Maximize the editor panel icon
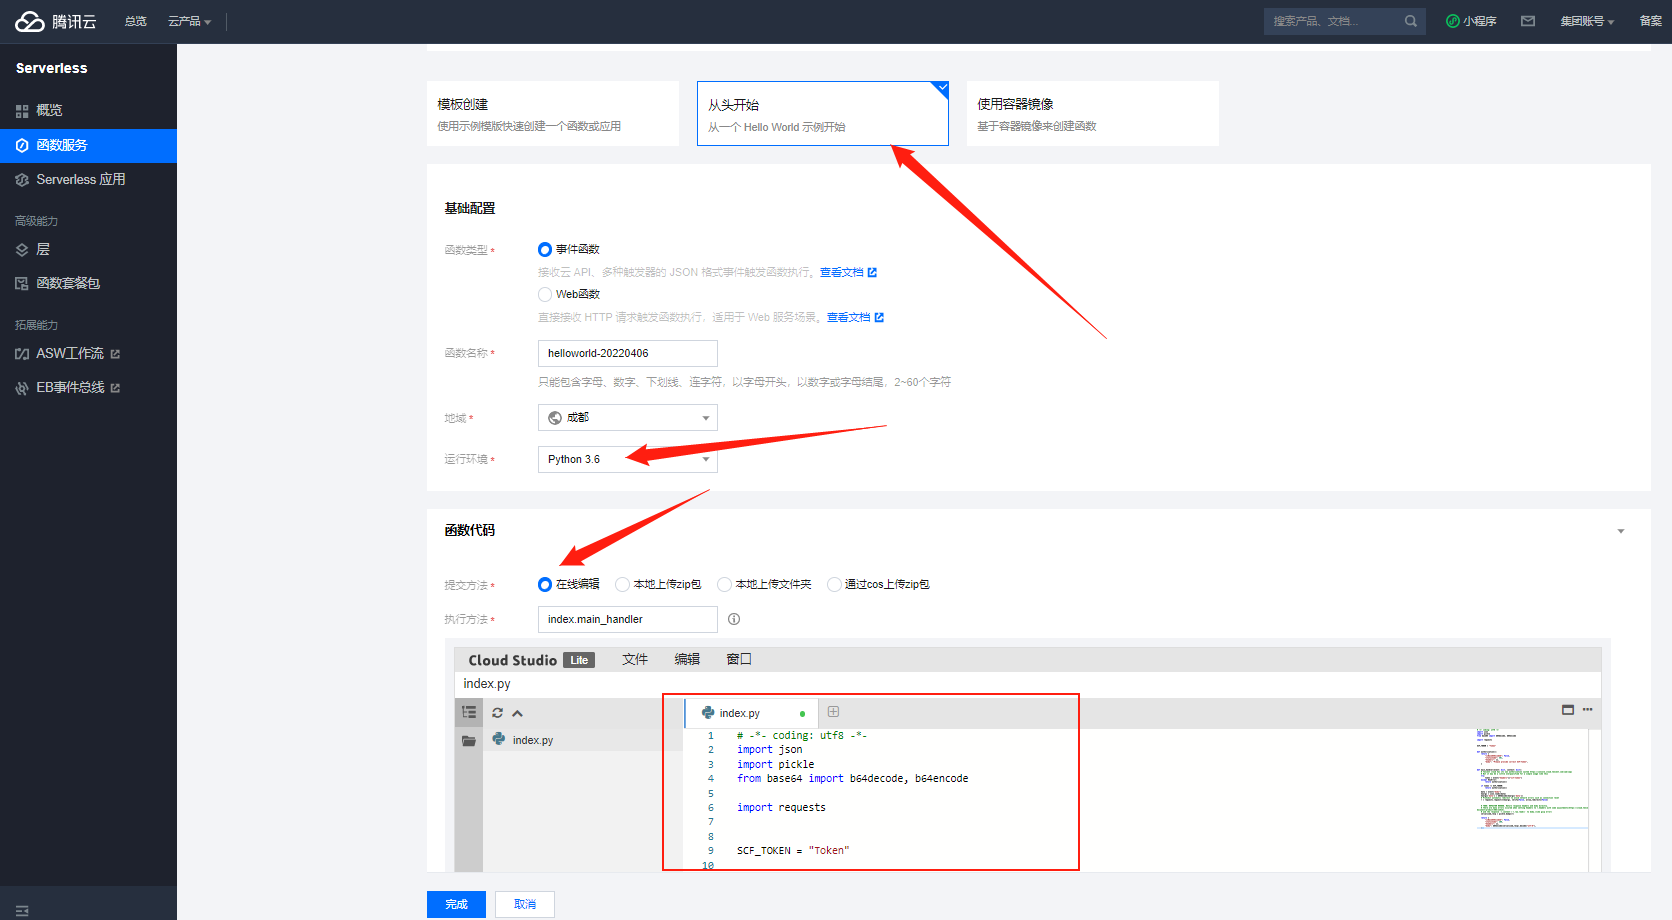 (x=1568, y=710)
